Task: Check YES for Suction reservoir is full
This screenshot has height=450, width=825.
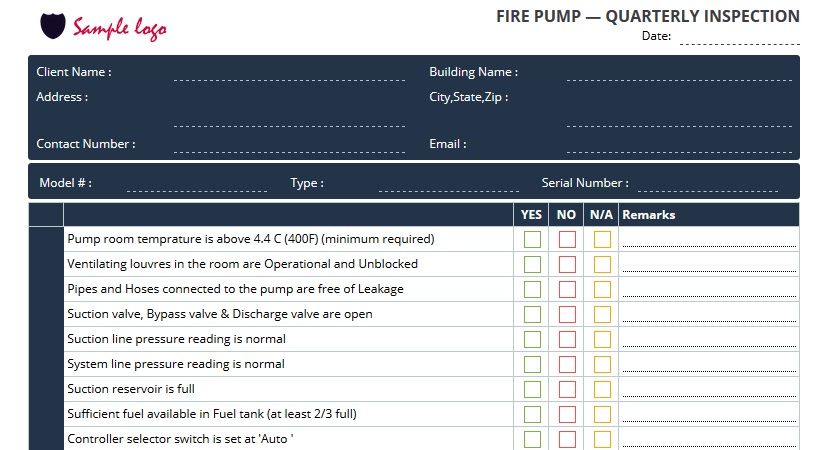Action: [532, 389]
